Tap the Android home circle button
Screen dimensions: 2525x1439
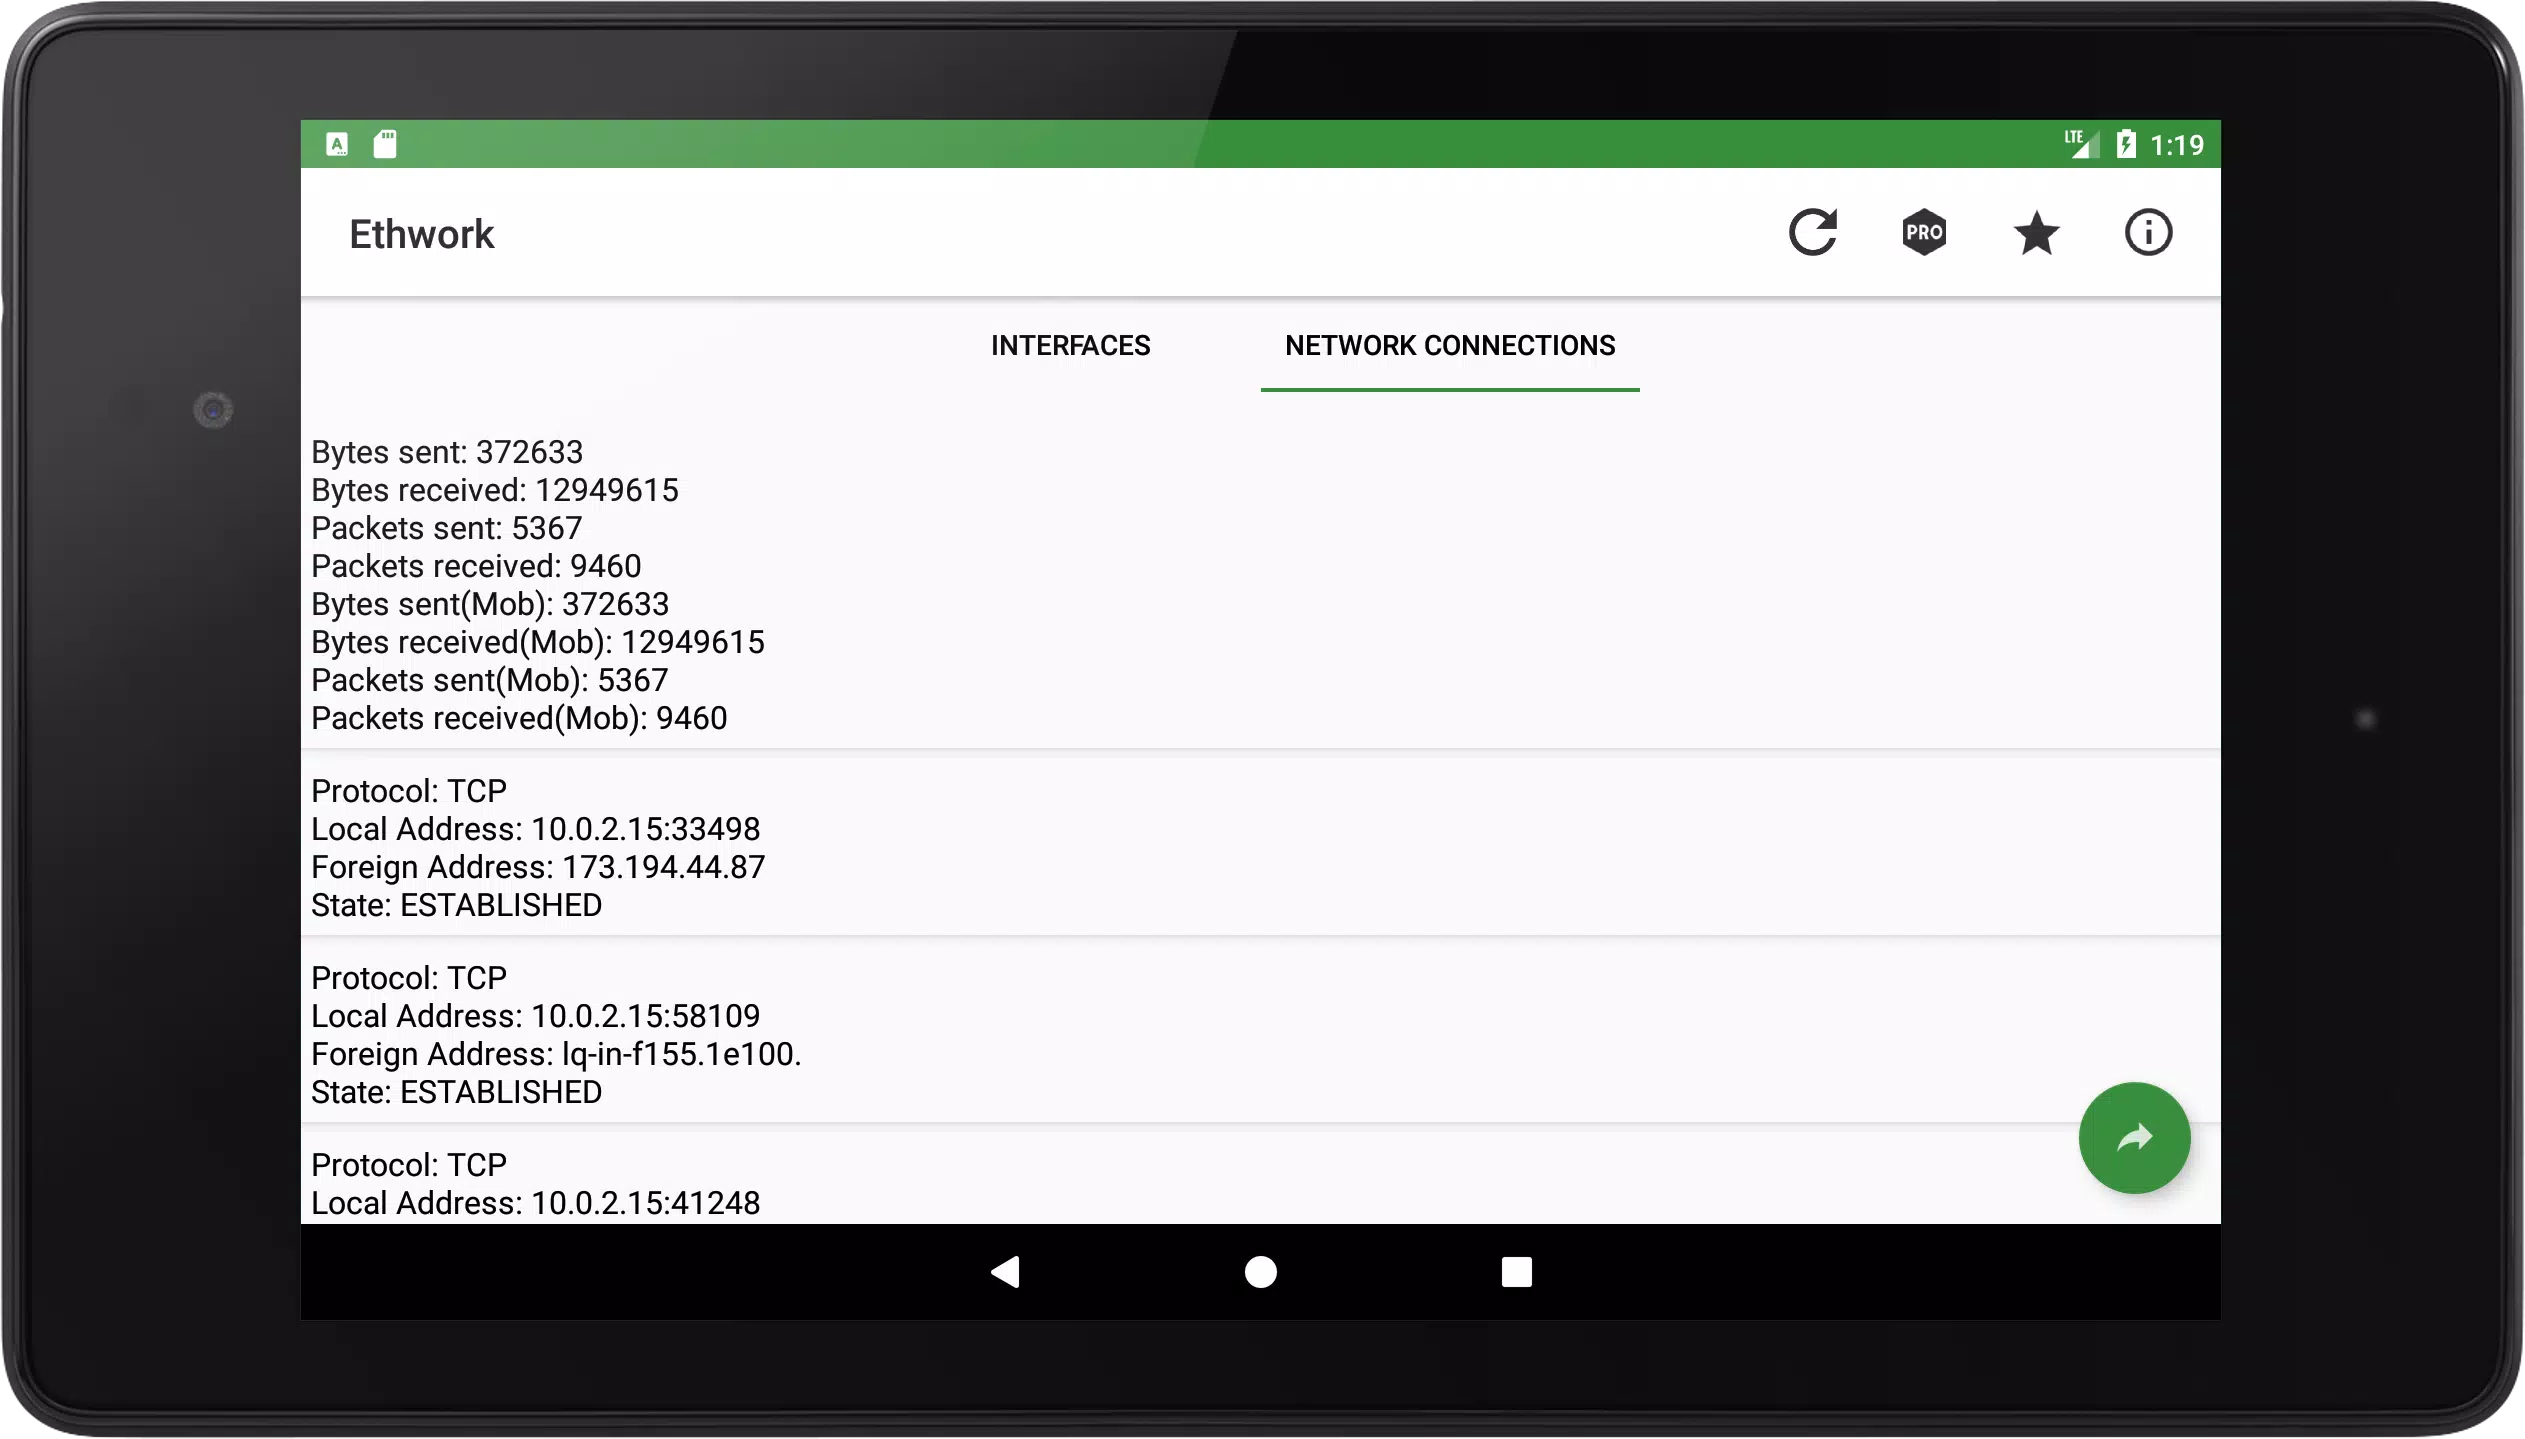1260,1272
